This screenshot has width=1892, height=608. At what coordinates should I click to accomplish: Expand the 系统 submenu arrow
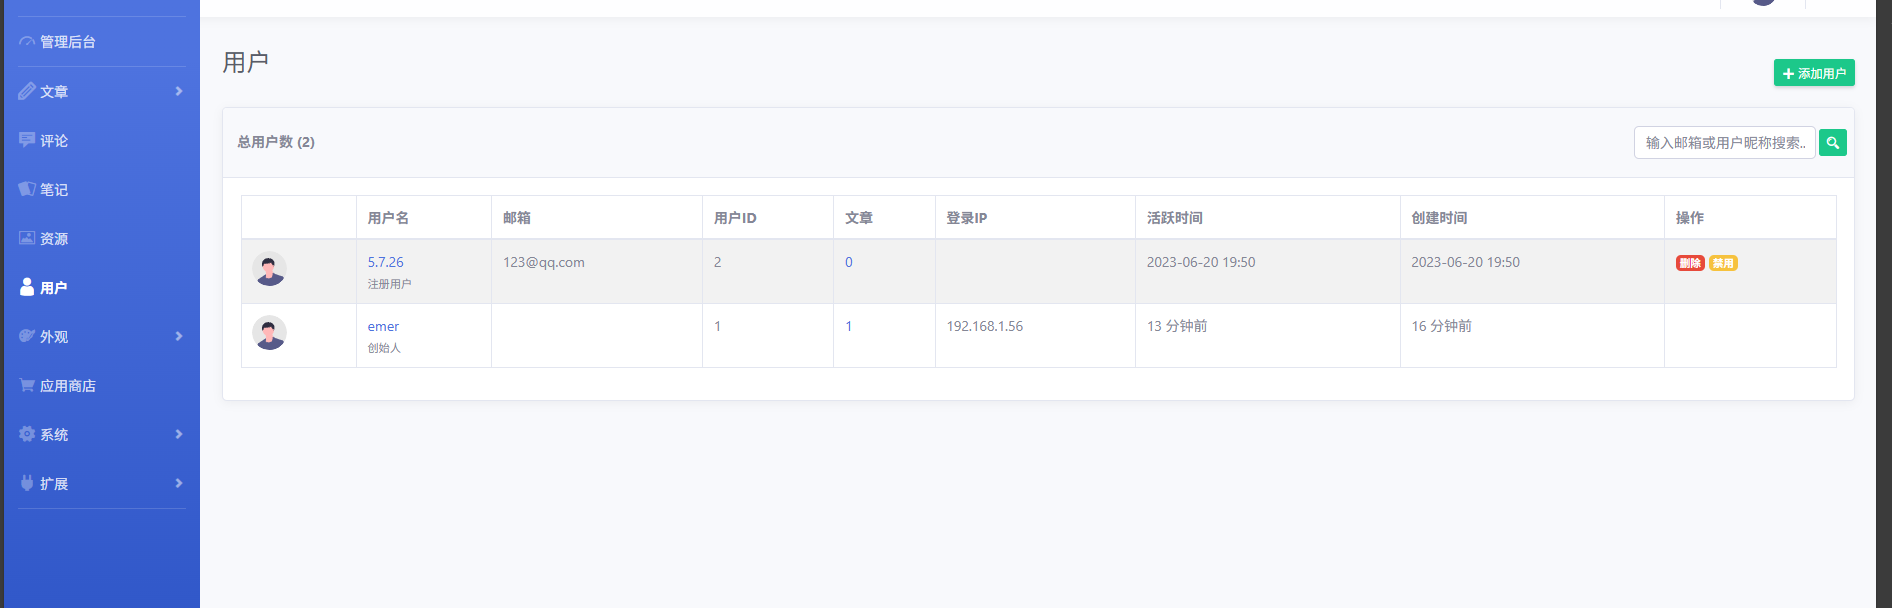(x=179, y=434)
